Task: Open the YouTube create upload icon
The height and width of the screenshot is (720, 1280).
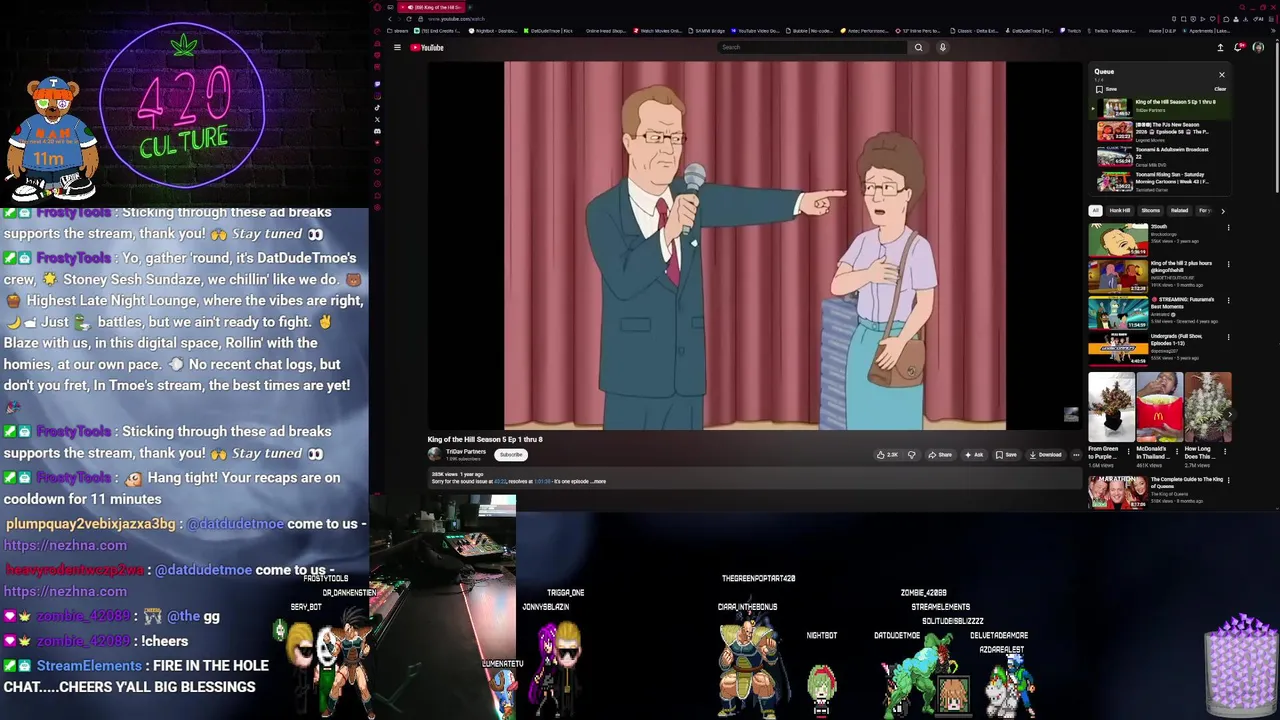Action: click(x=1220, y=47)
